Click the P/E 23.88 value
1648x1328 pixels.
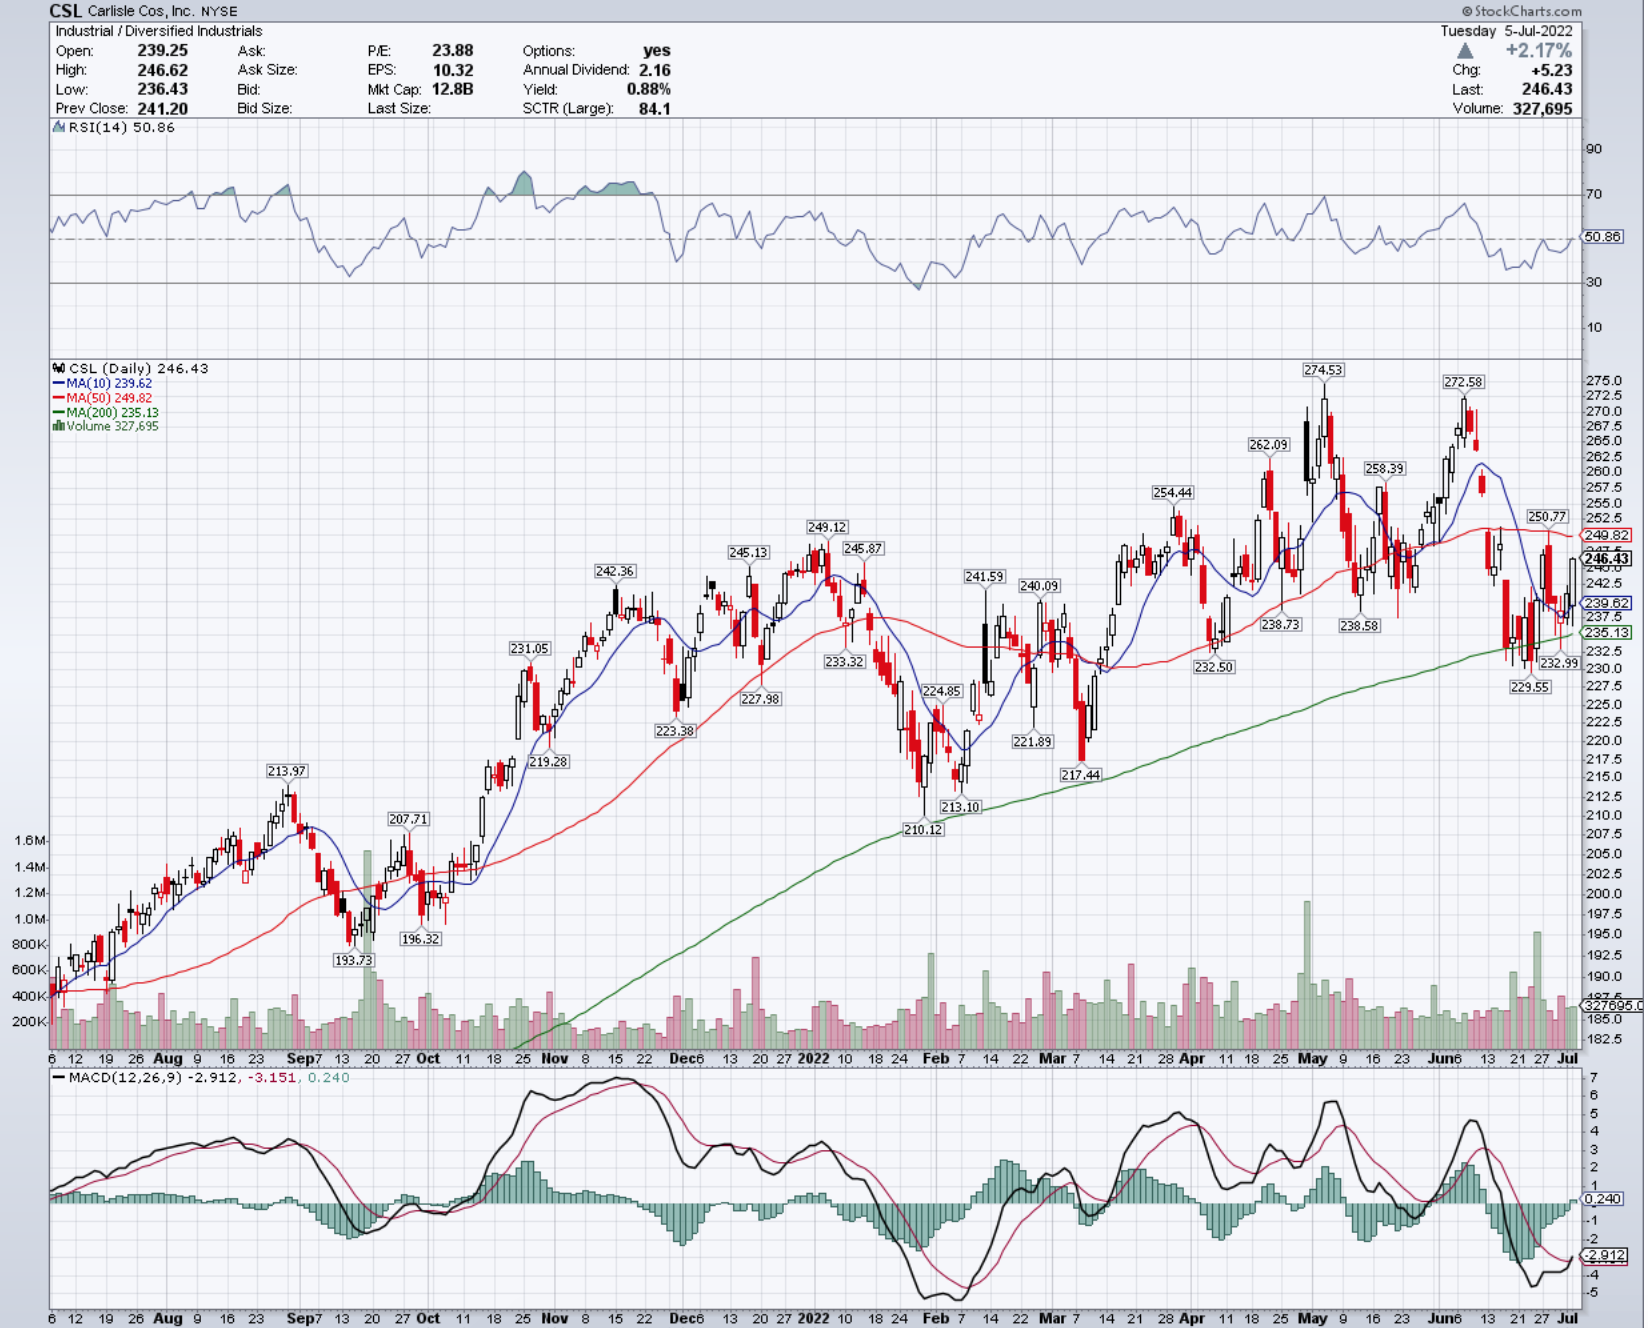(x=452, y=50)
